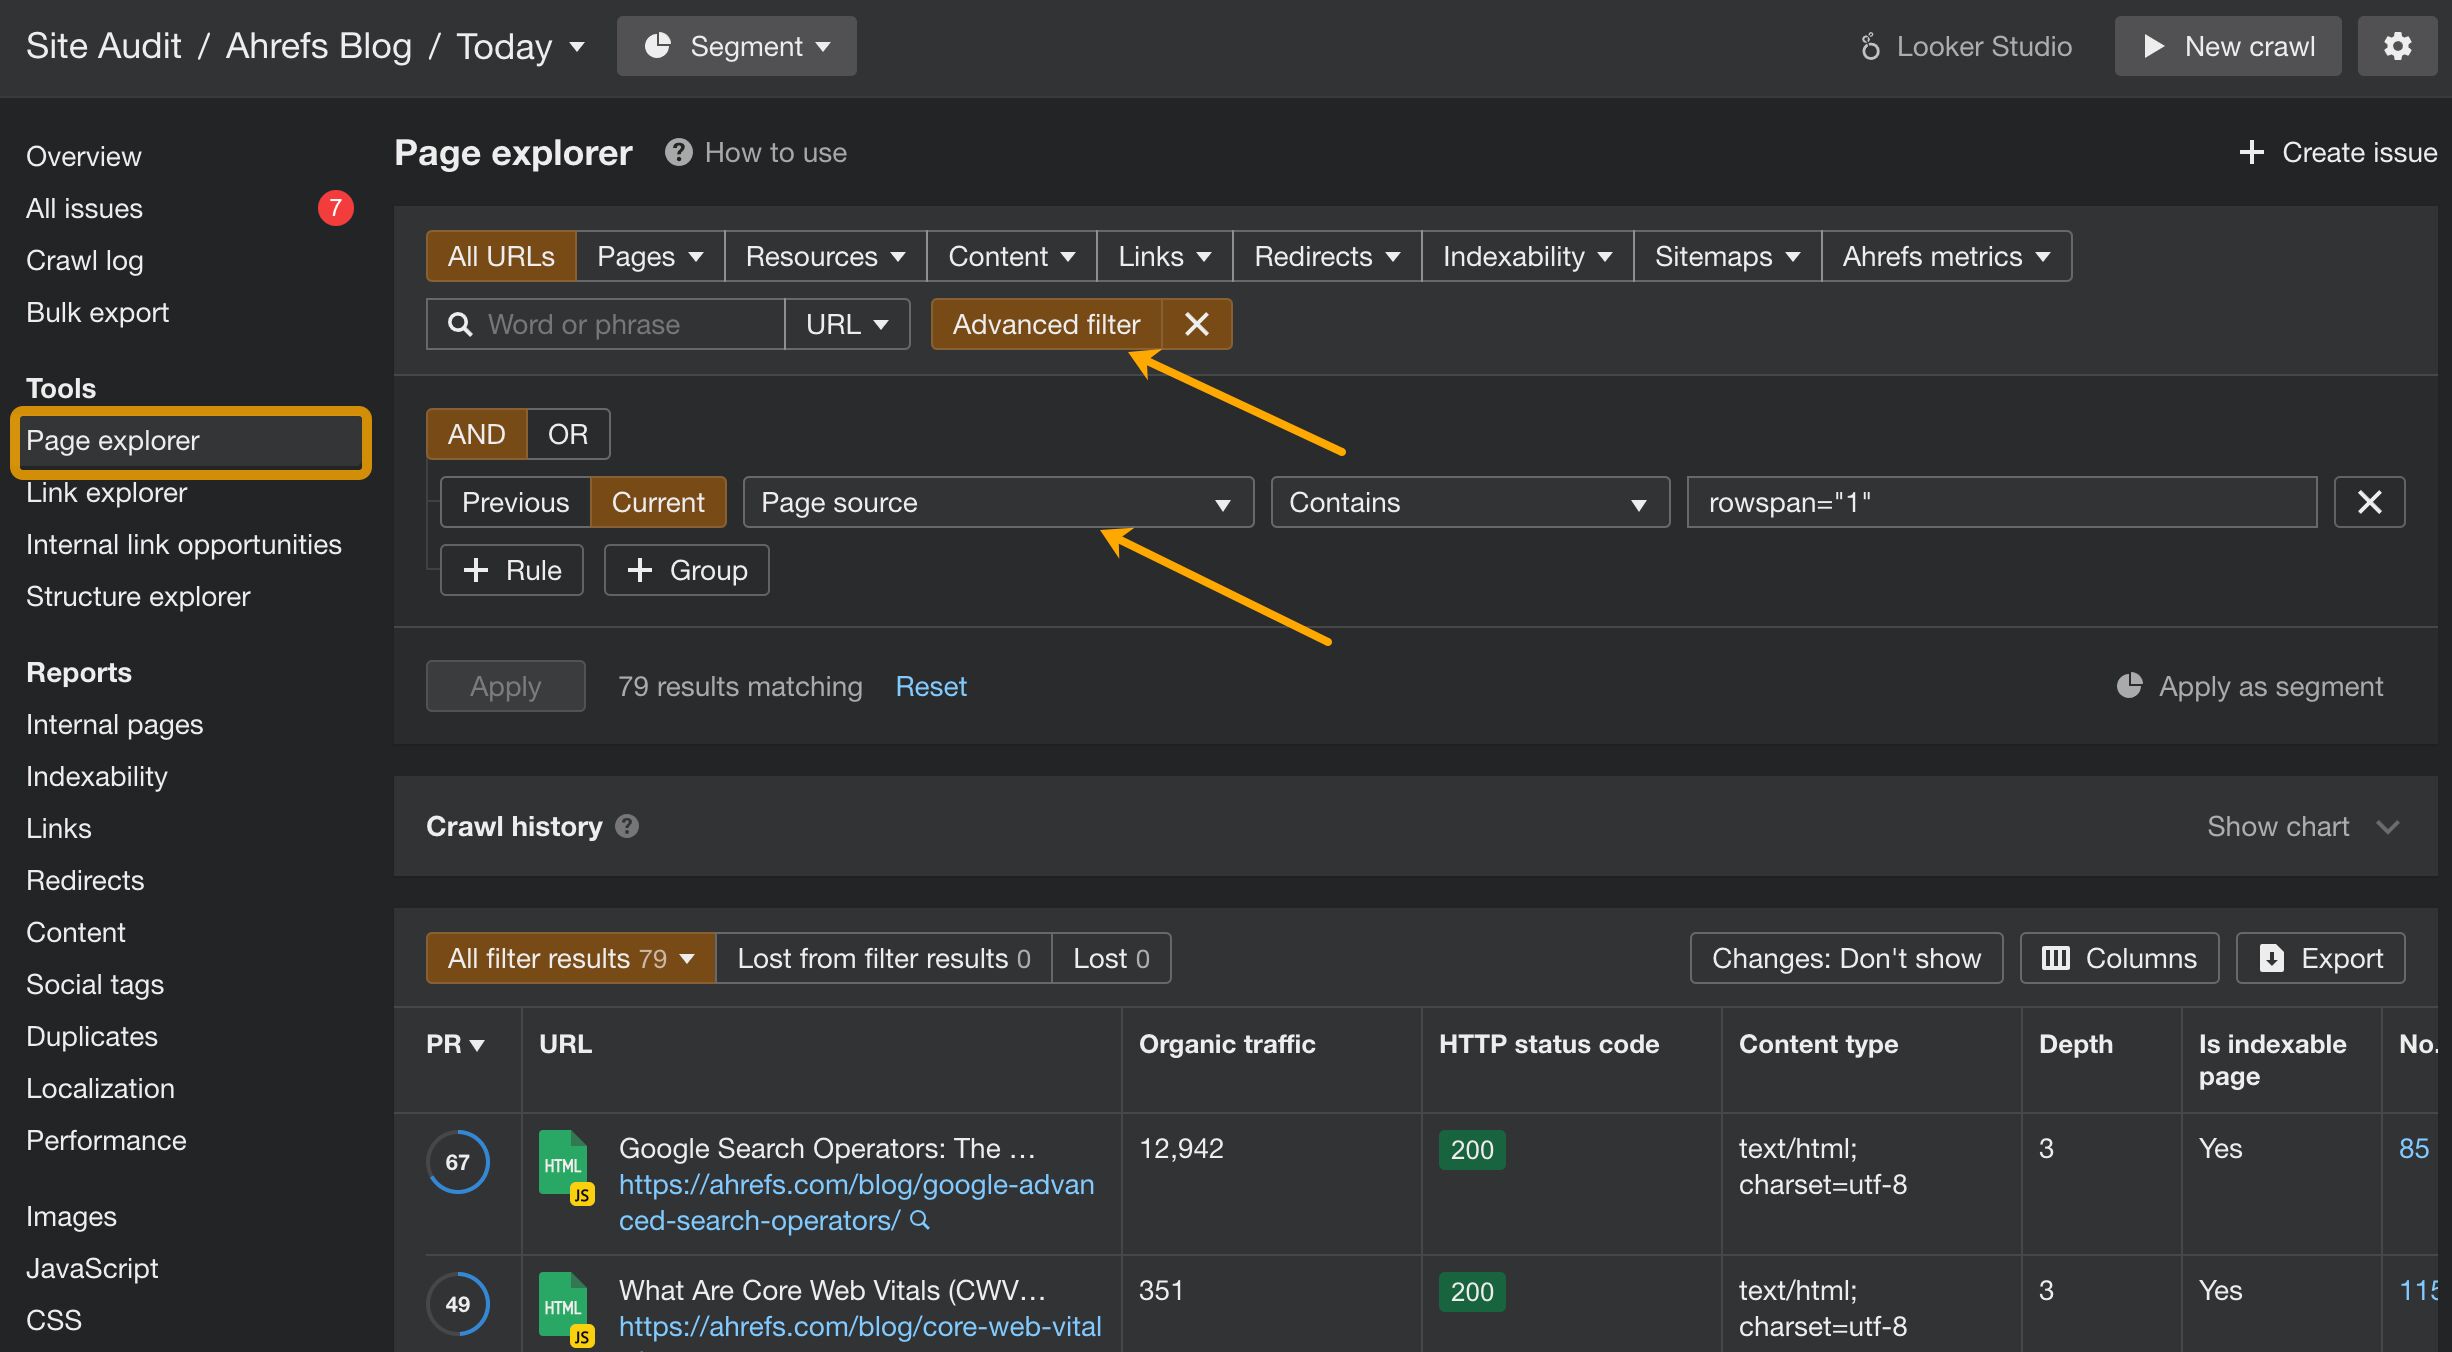Switch rule to Previous crawl
The height and width of the screenshot is (1352, 2452).
515,502
